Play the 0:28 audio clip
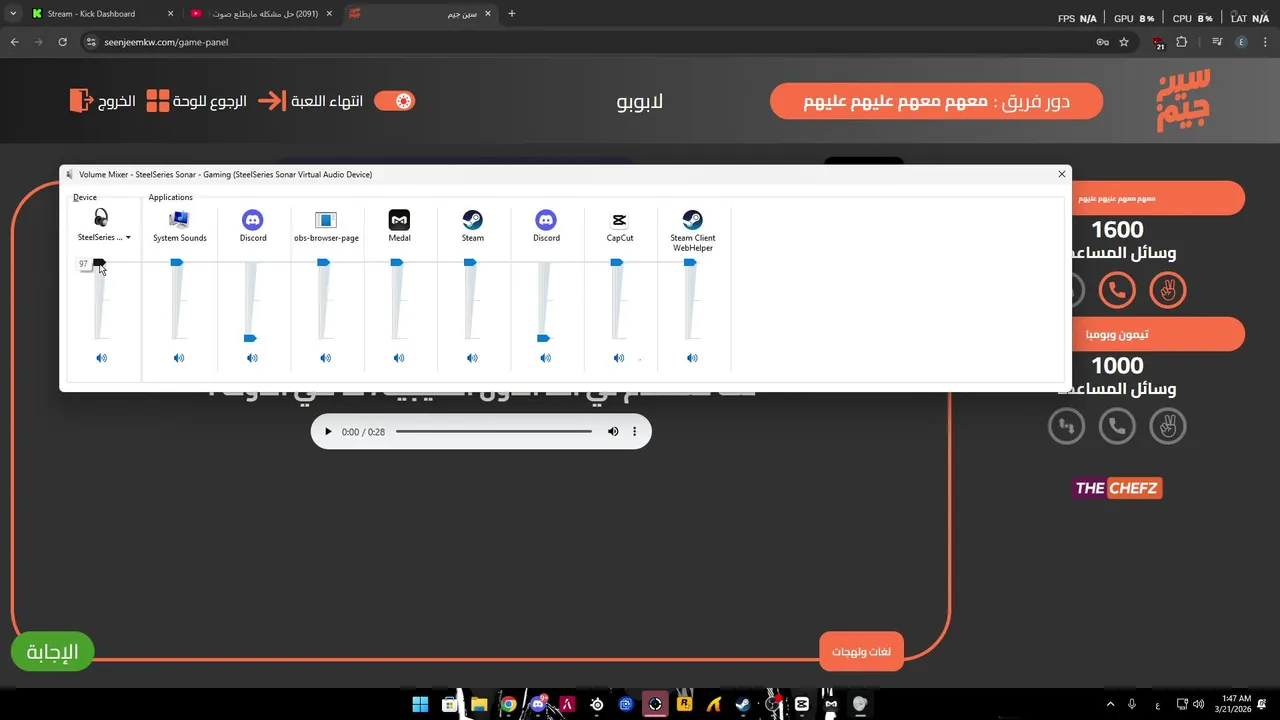 327,432
